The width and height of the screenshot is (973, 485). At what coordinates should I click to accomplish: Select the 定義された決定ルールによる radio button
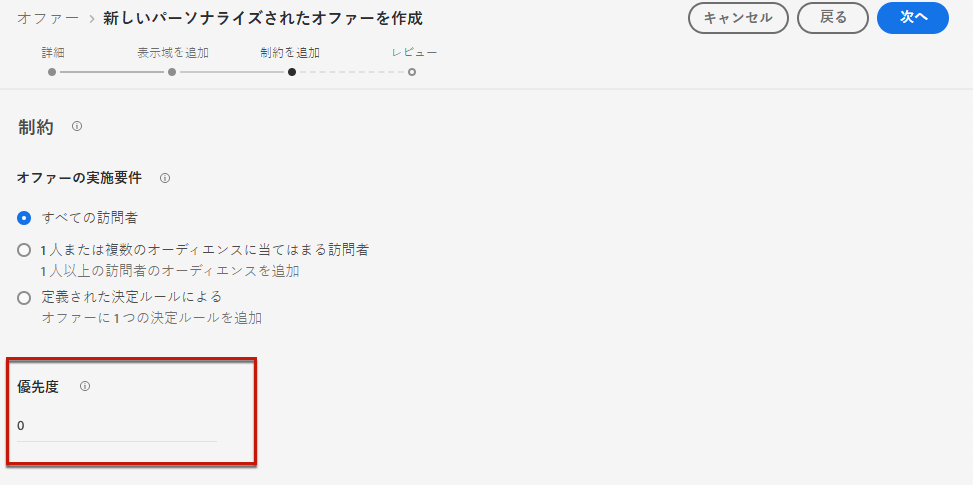(24, 298)
